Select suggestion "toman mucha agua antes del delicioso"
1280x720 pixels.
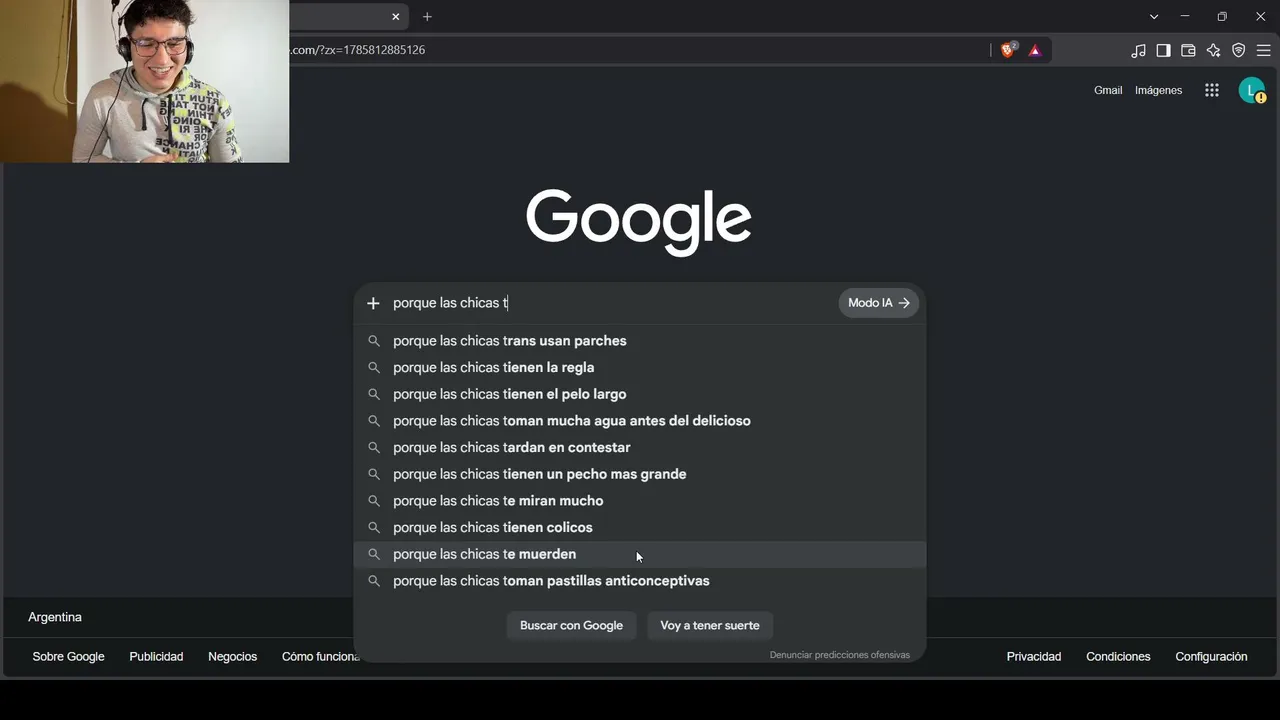point(640,421)
